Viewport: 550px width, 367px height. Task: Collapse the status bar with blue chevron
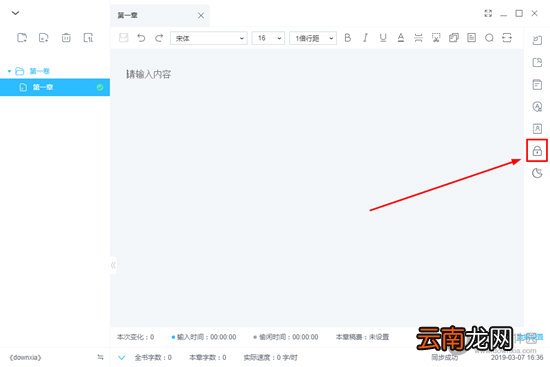[121, 358]
